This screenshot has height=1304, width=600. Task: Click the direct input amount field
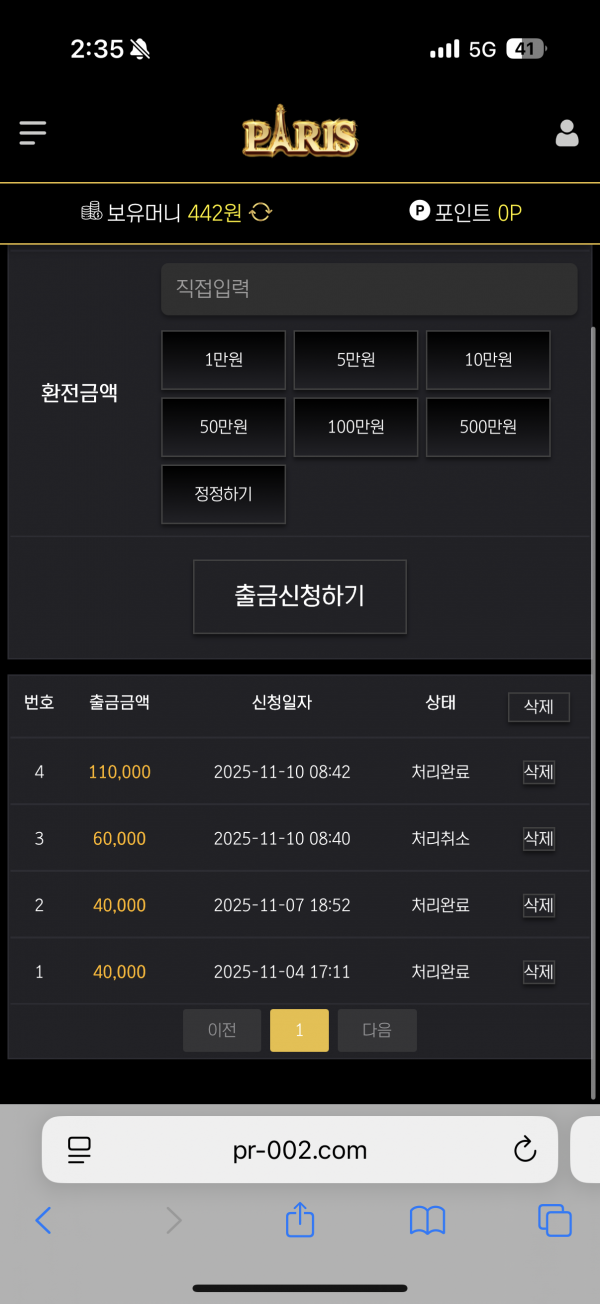(369, 289)
